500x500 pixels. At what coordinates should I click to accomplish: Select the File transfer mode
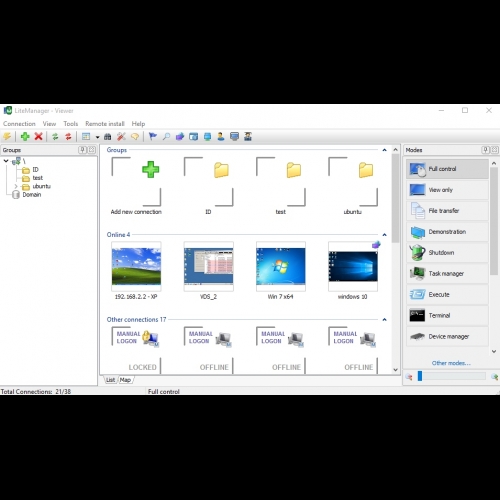click(447, 211)
